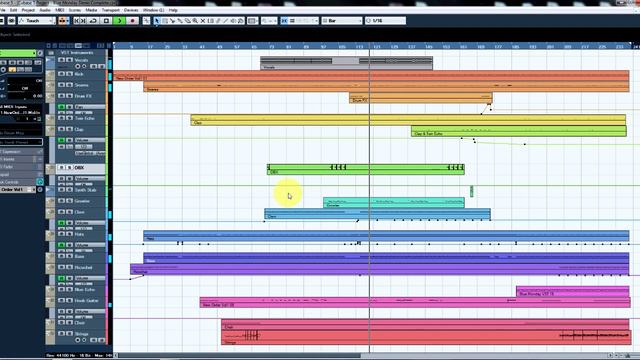Select the Synth Stab track
This screenshot has height=360, width=640.
(x=85, y=190)
